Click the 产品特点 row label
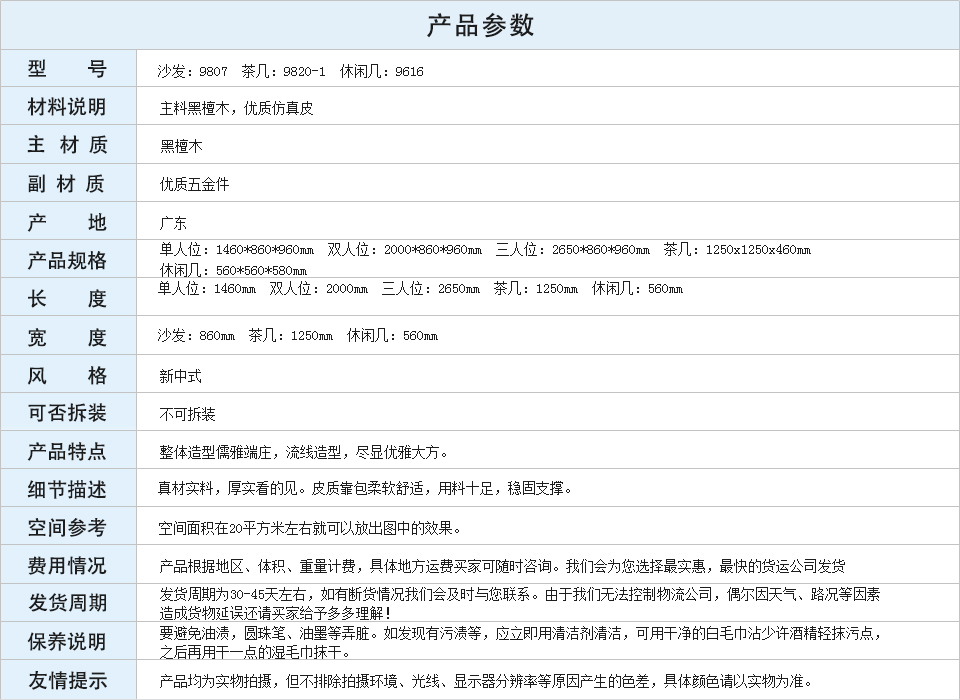The width and height of the screenshot is (960, 700). 67,451
